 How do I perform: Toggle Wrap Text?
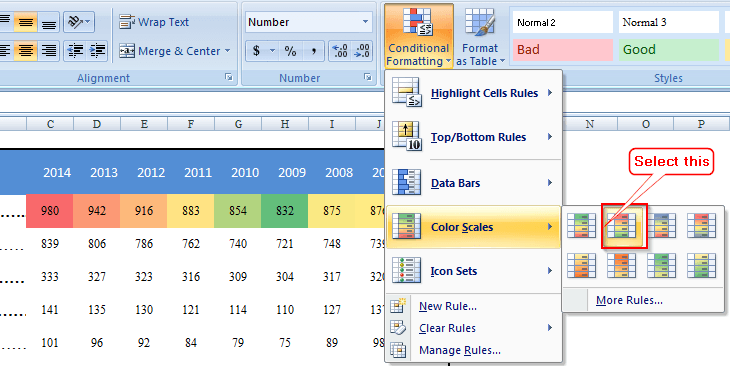tap(154, 22)
